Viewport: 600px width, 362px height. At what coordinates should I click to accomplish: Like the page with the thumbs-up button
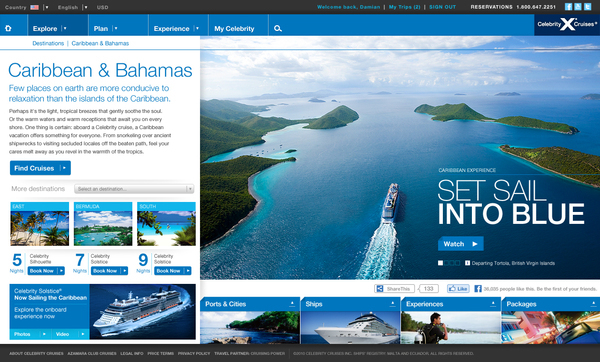(458, 289)
